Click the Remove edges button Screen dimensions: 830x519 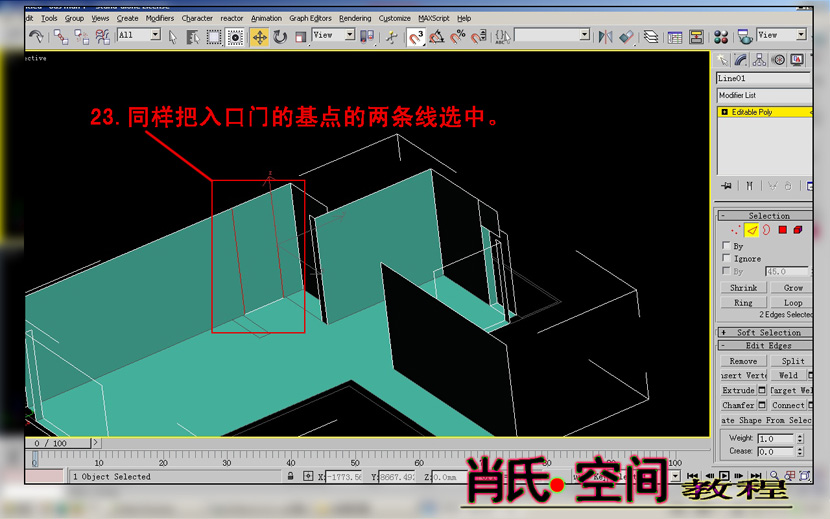click(x=743, y=361)
